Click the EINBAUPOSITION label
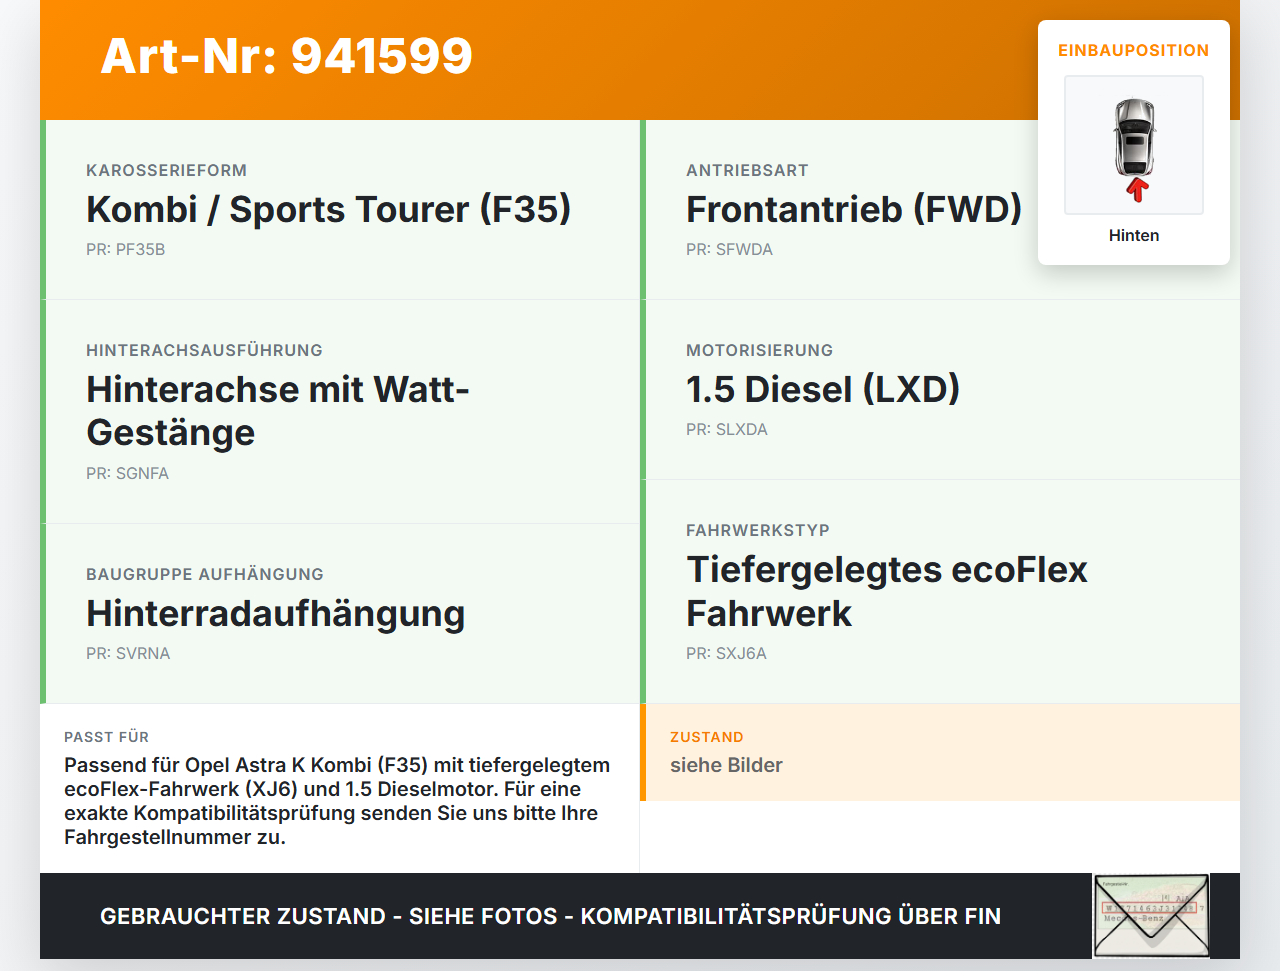This screenshot has height=971, width=1280. pyautogui.click(x=1134, y=50)
